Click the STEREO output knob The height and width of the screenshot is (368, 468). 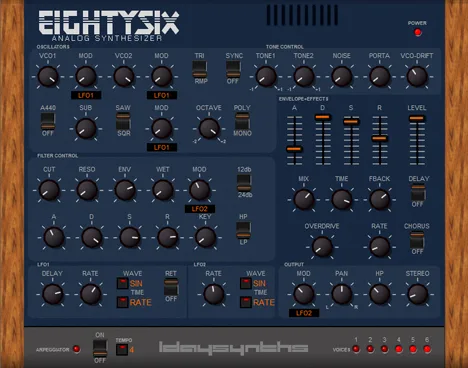pyautogui.click(x=417, y=294)
